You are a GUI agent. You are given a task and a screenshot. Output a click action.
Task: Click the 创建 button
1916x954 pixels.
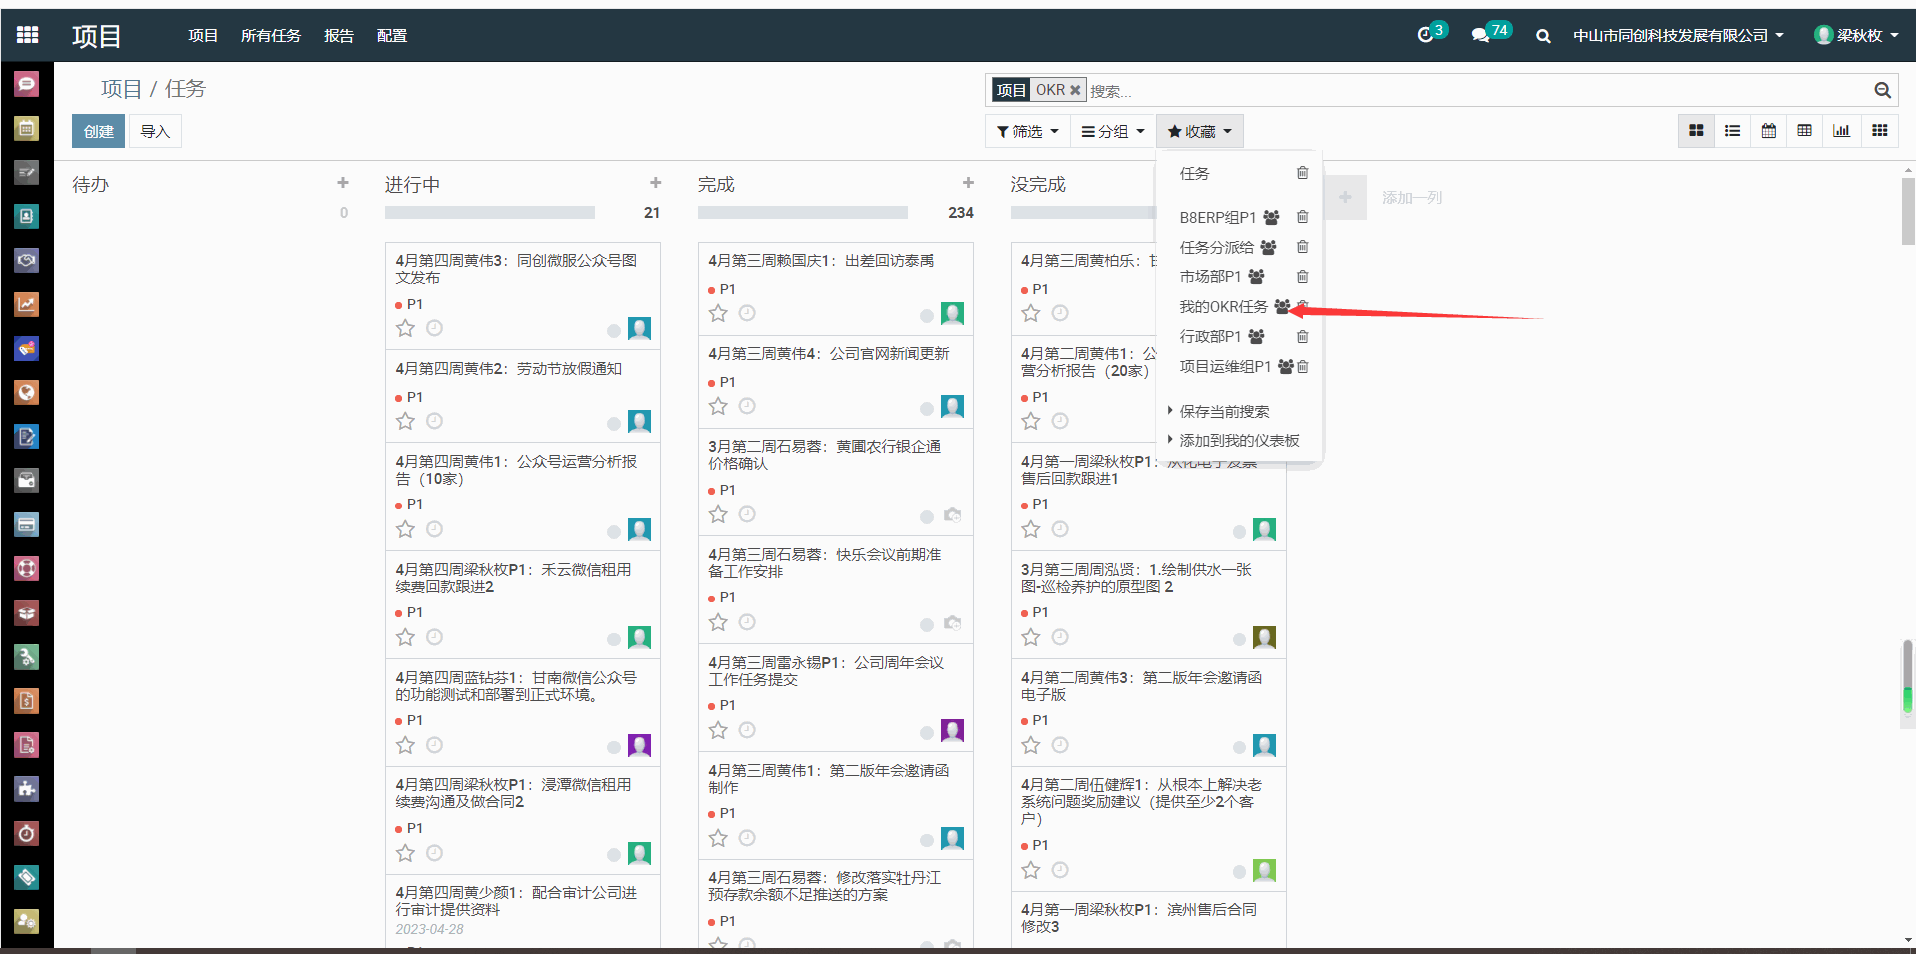[x=98, y=131]
